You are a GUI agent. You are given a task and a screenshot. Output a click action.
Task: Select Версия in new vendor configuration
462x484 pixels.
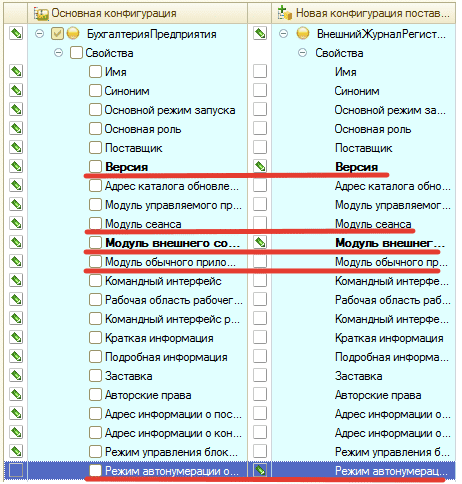pyautogui.click(x=356, y=167)
